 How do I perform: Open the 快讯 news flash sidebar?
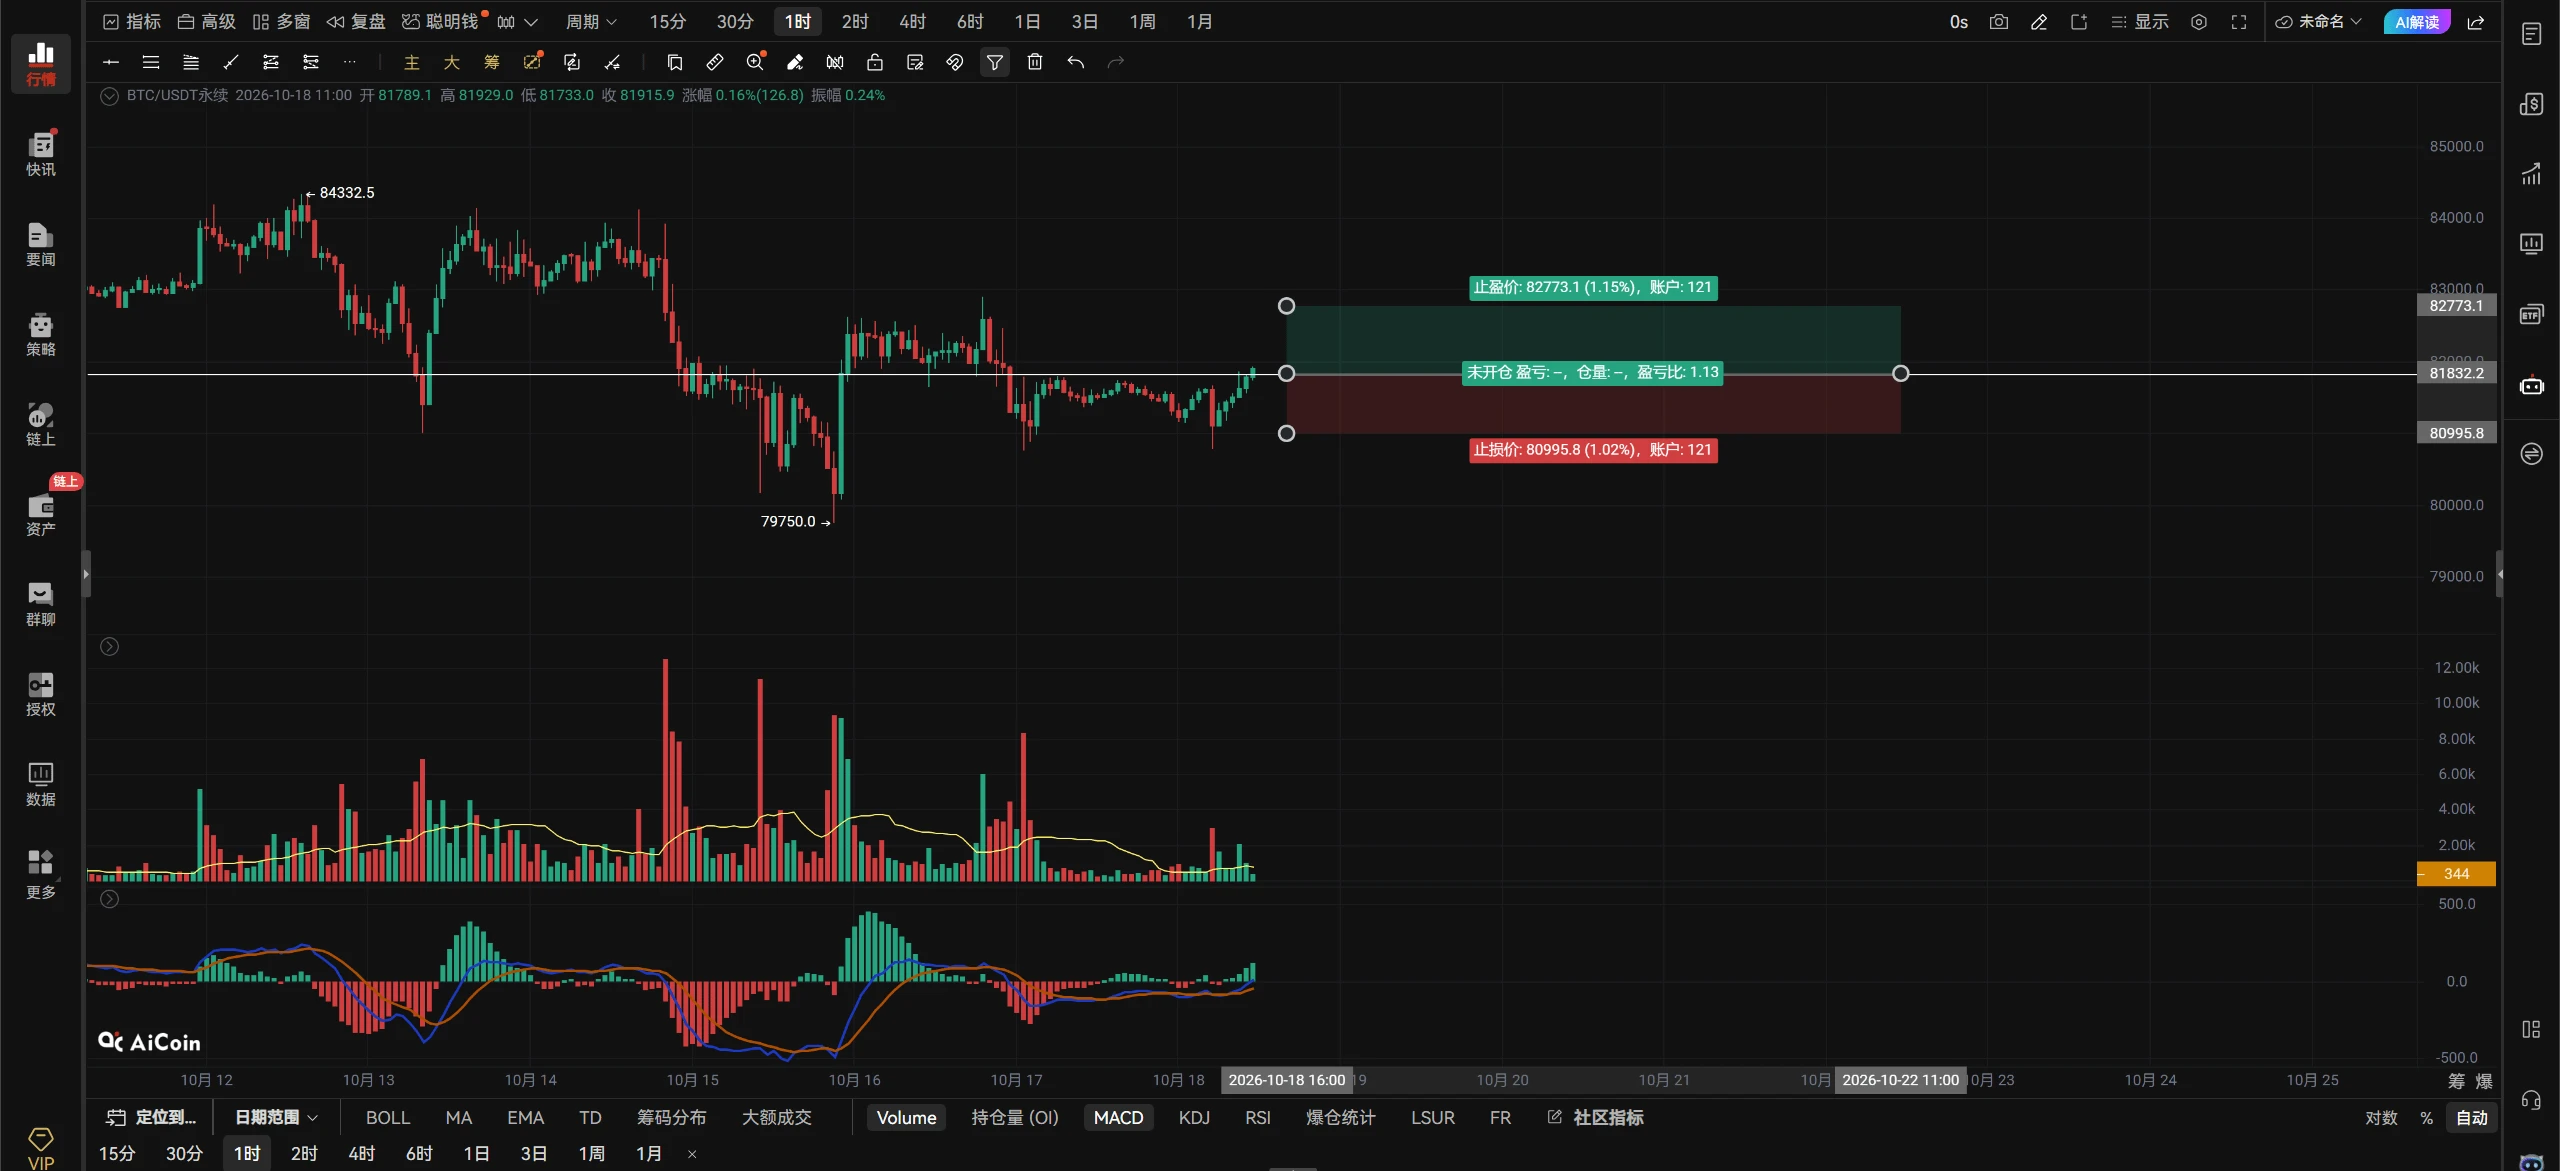[x=41, y=154]
